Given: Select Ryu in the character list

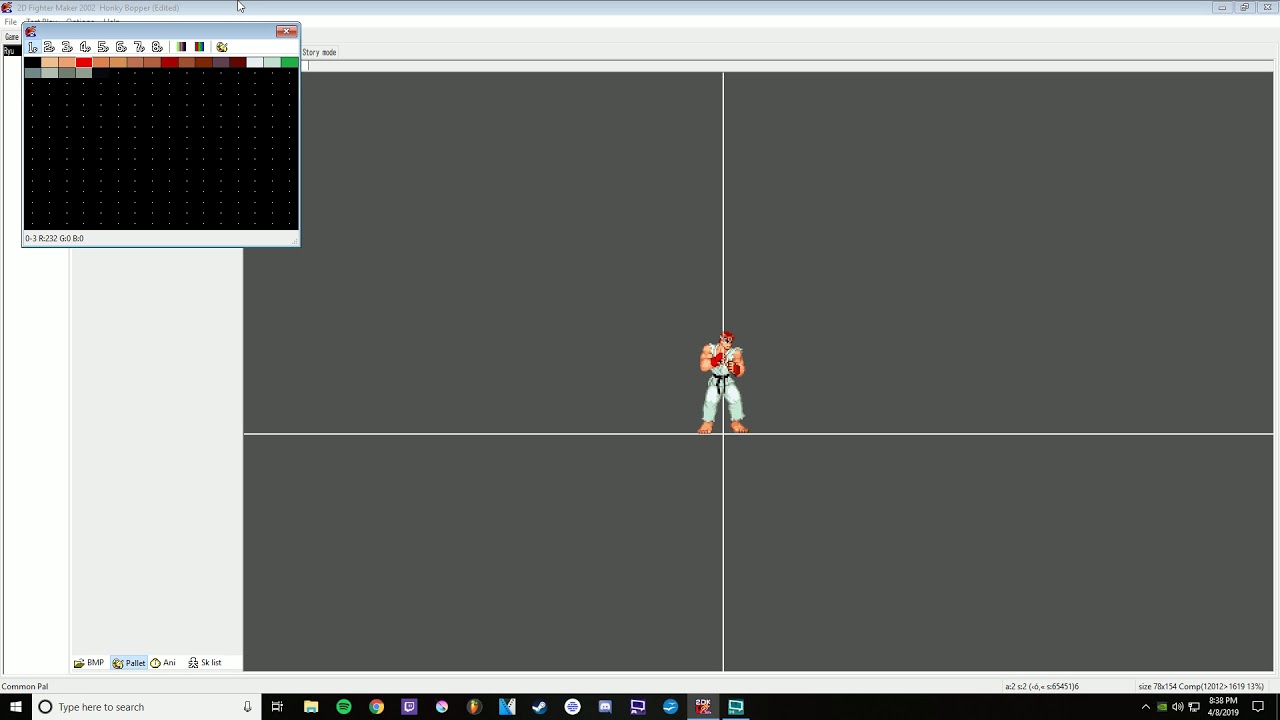Looking at the screenshot, I should [x=10, y=50].
